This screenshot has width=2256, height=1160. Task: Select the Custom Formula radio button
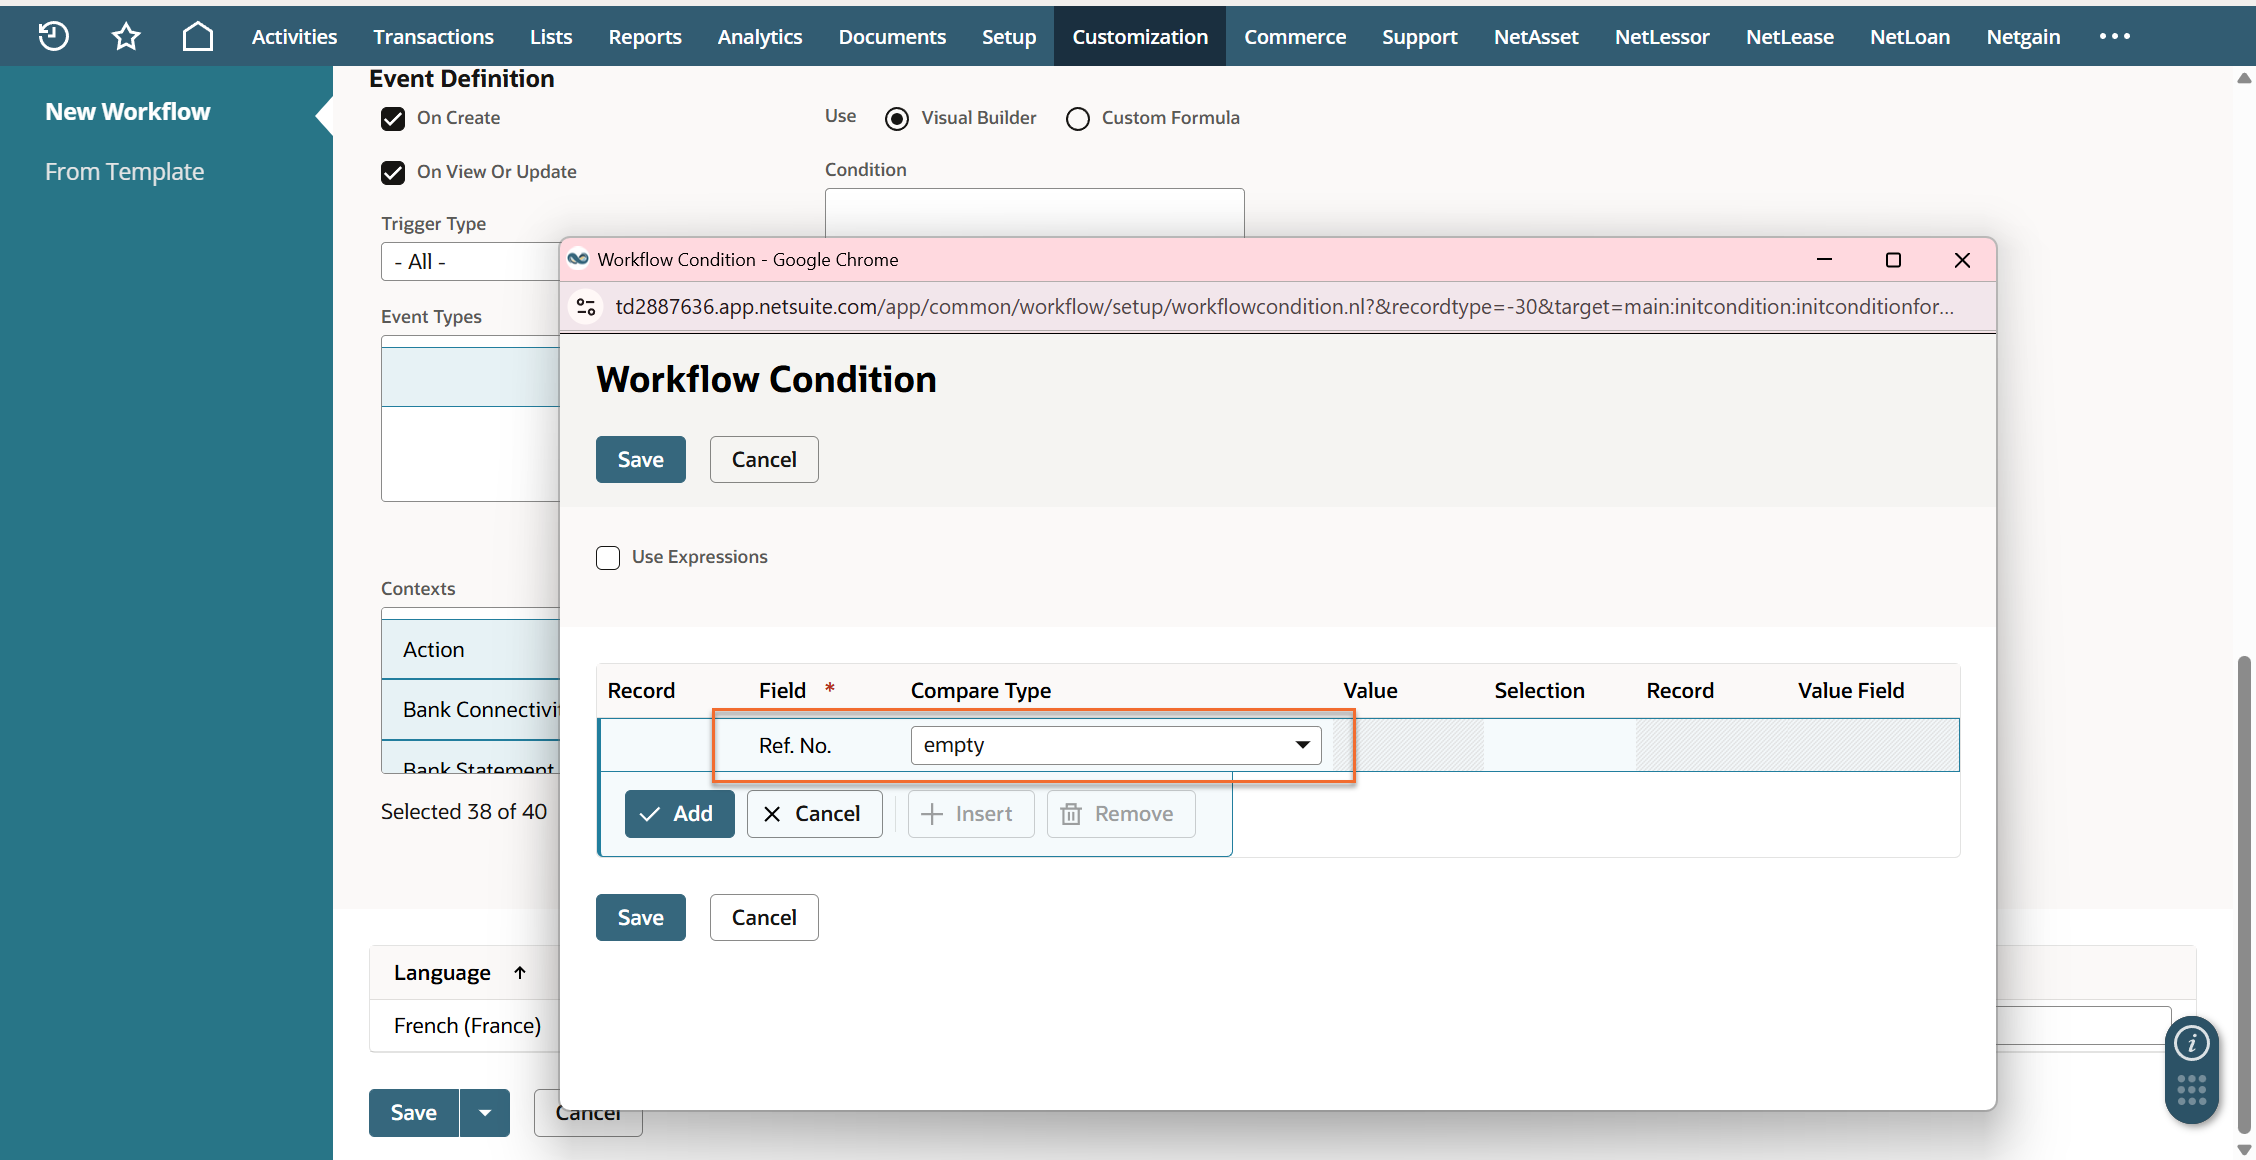click(1077, 119)
